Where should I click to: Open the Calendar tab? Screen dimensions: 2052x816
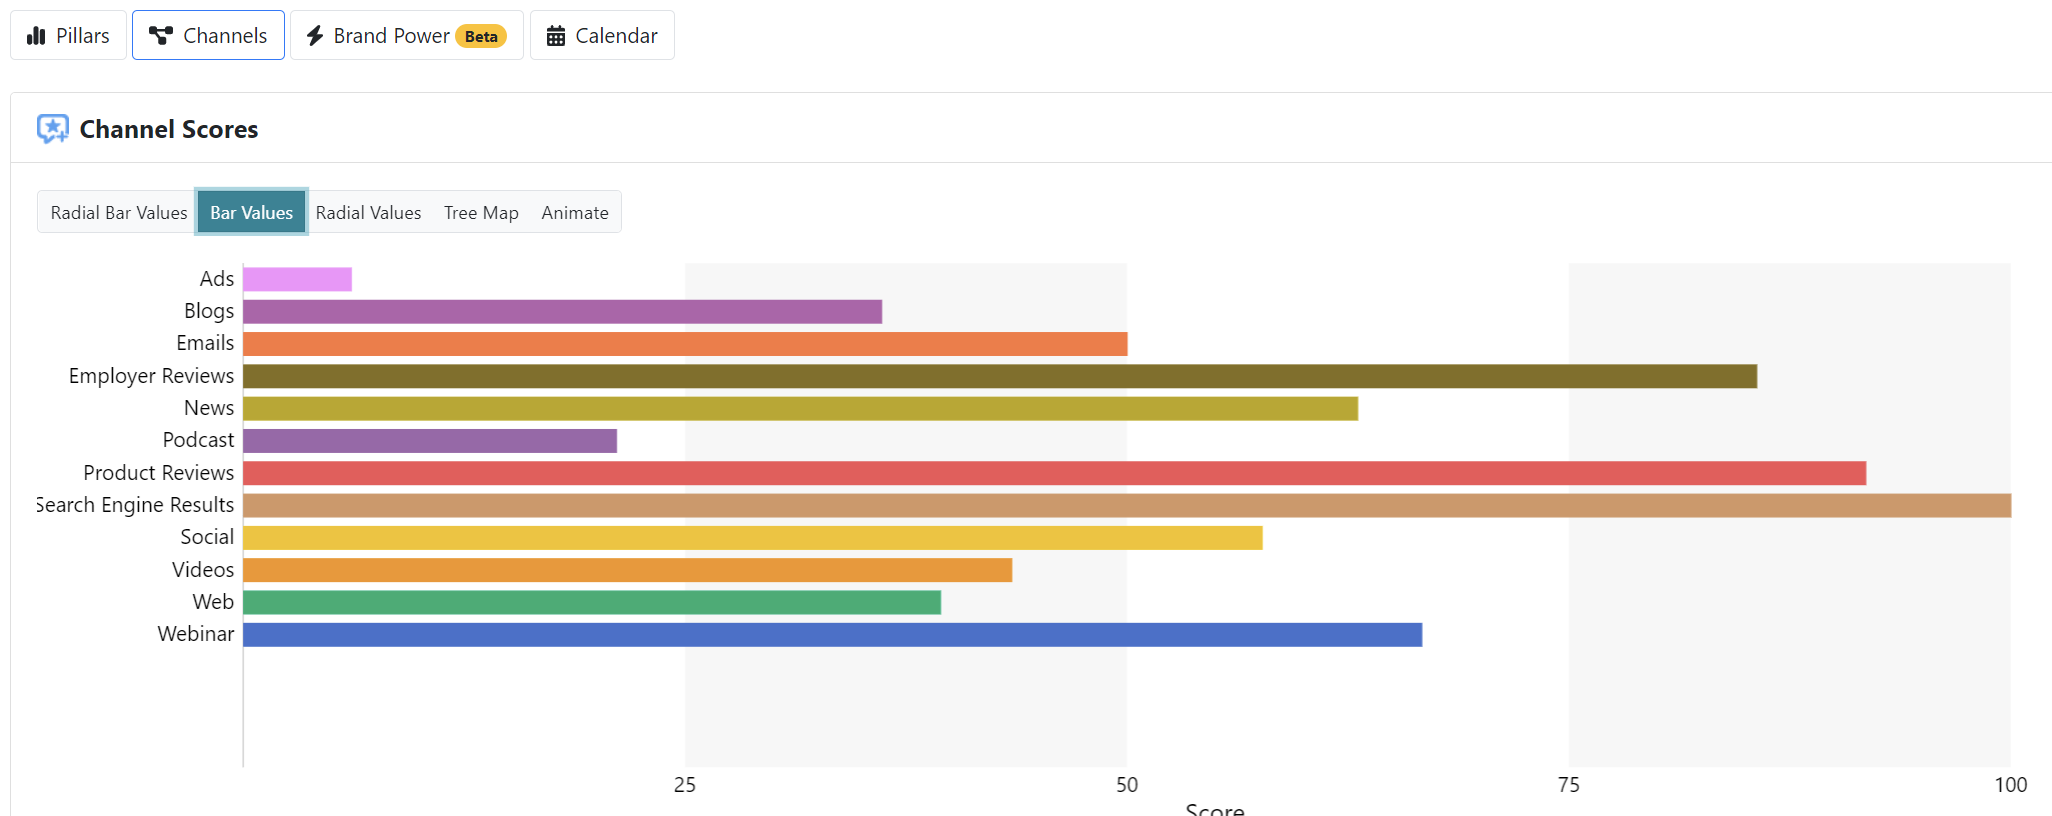tap(602, 36)
